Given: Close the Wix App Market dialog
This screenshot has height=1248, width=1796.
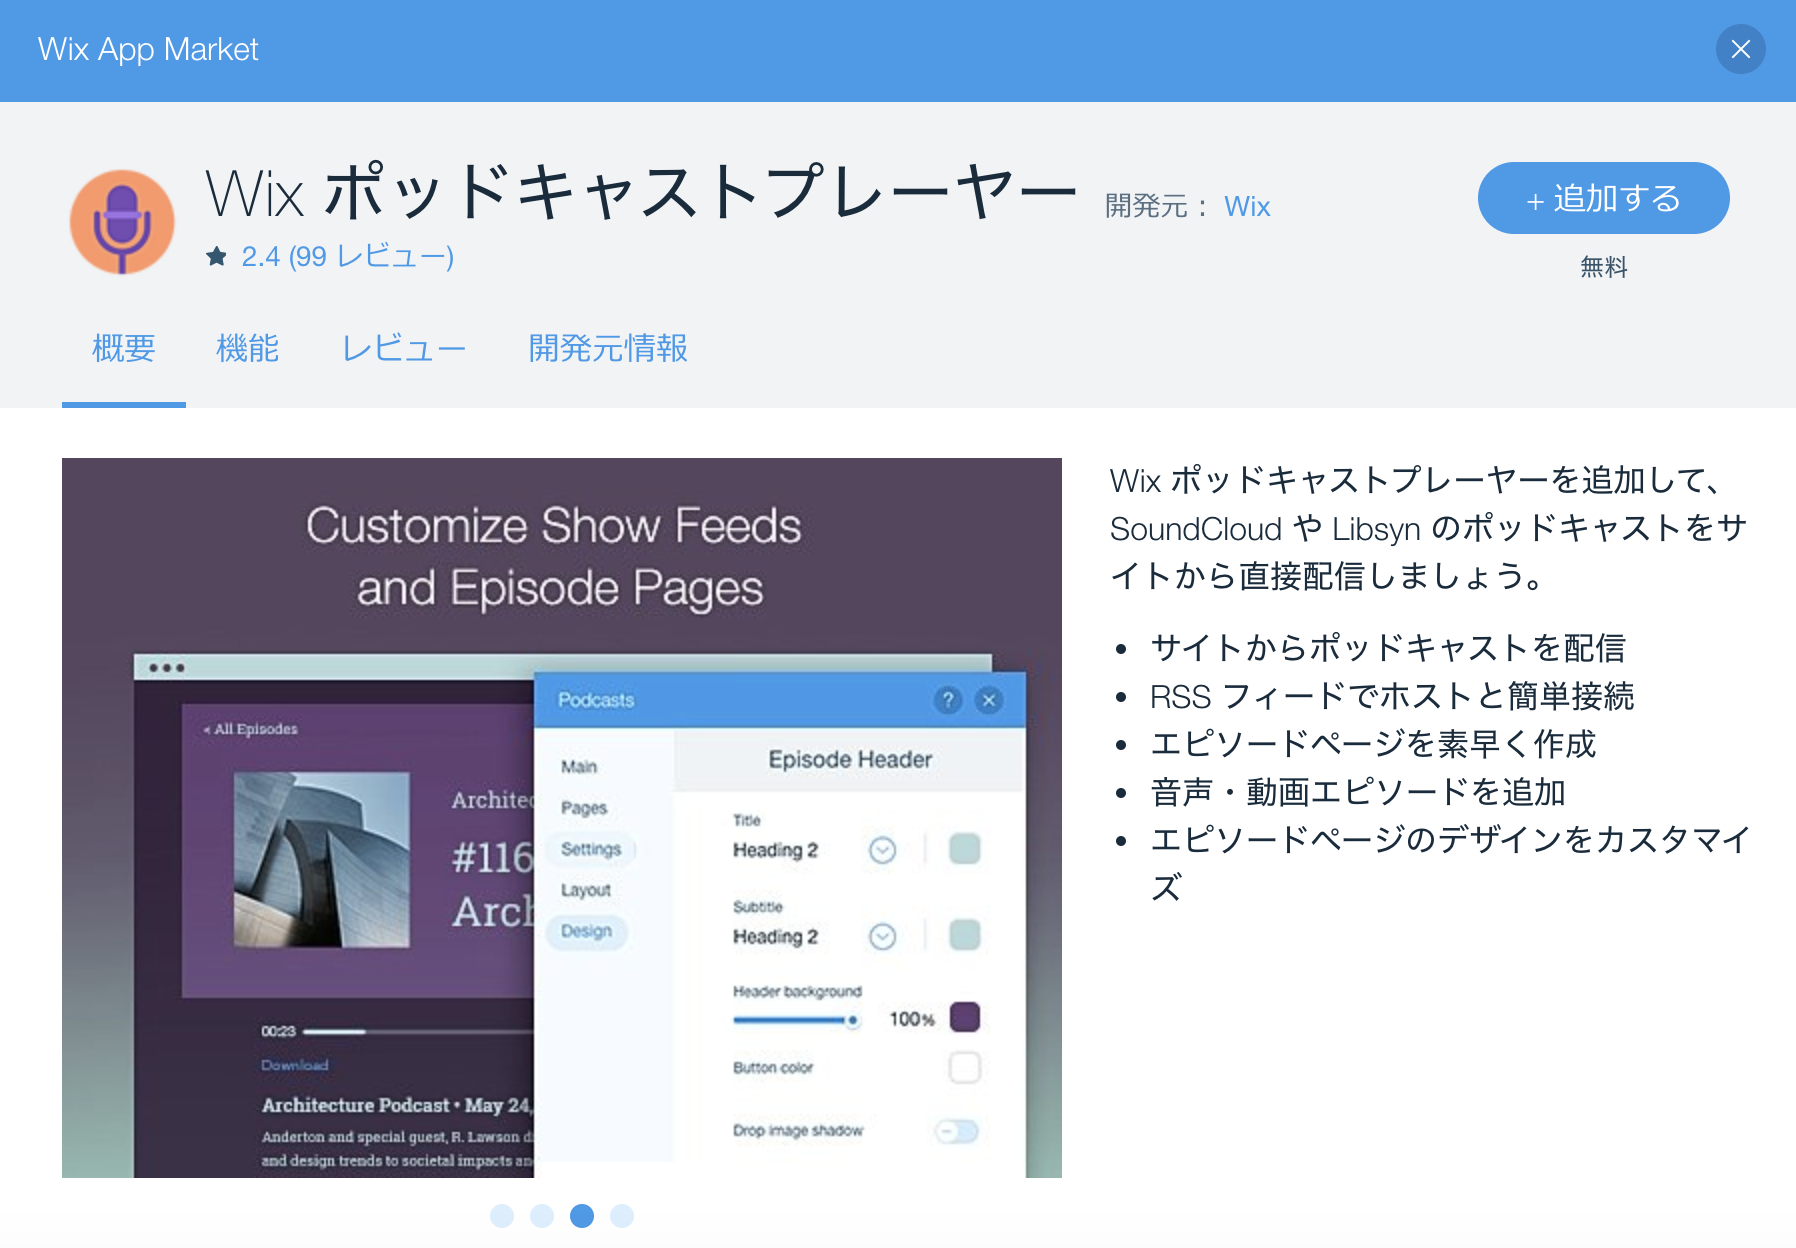Looking at the screenshot, I should (1740, 49).
